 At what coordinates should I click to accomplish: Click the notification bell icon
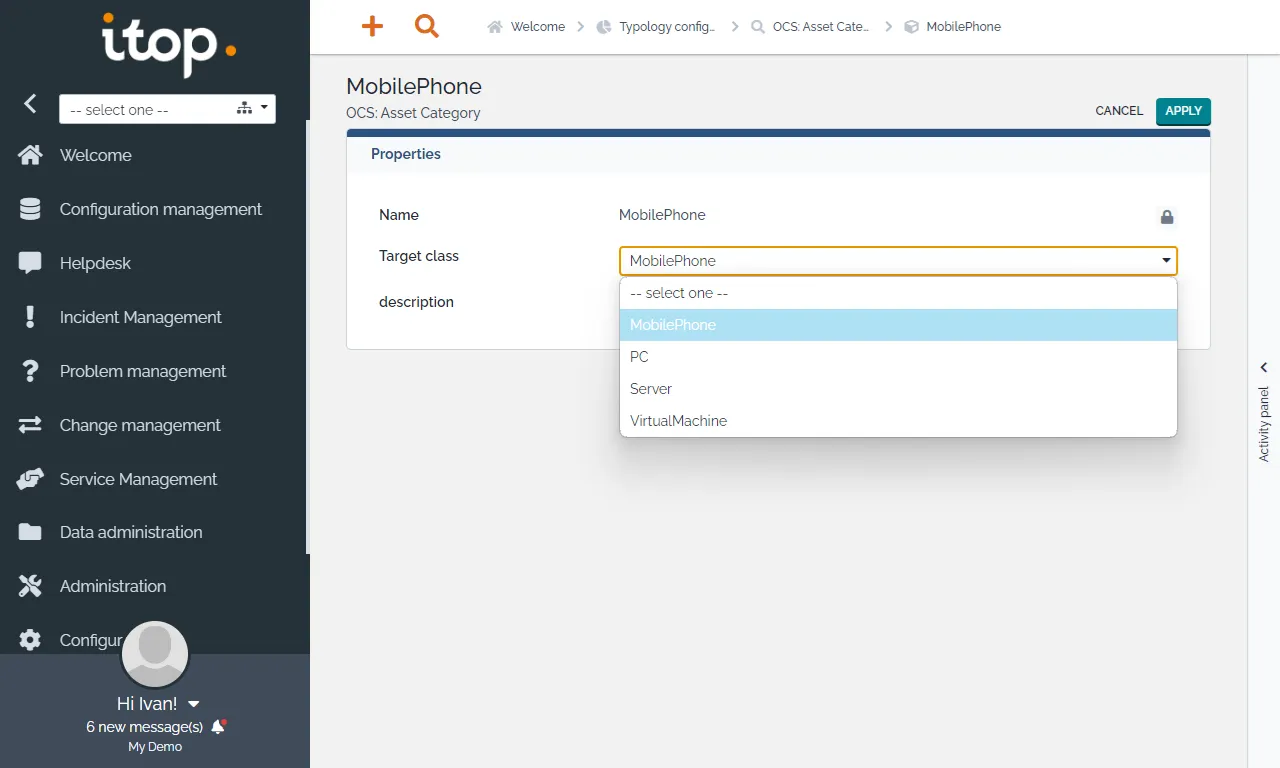[219, 727]
